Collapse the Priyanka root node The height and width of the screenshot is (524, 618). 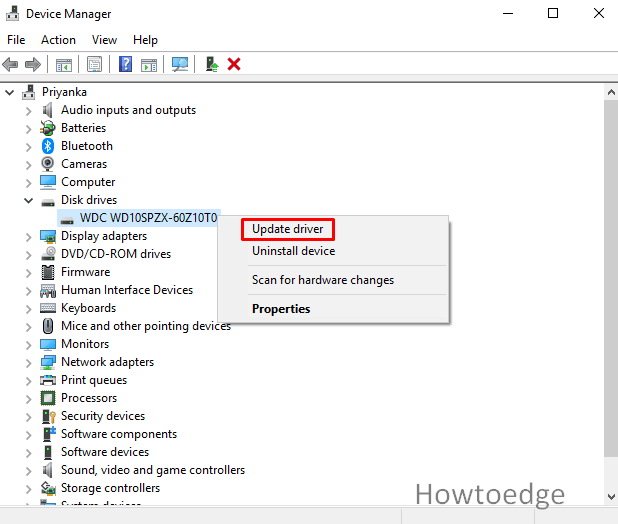click(10, 92)
